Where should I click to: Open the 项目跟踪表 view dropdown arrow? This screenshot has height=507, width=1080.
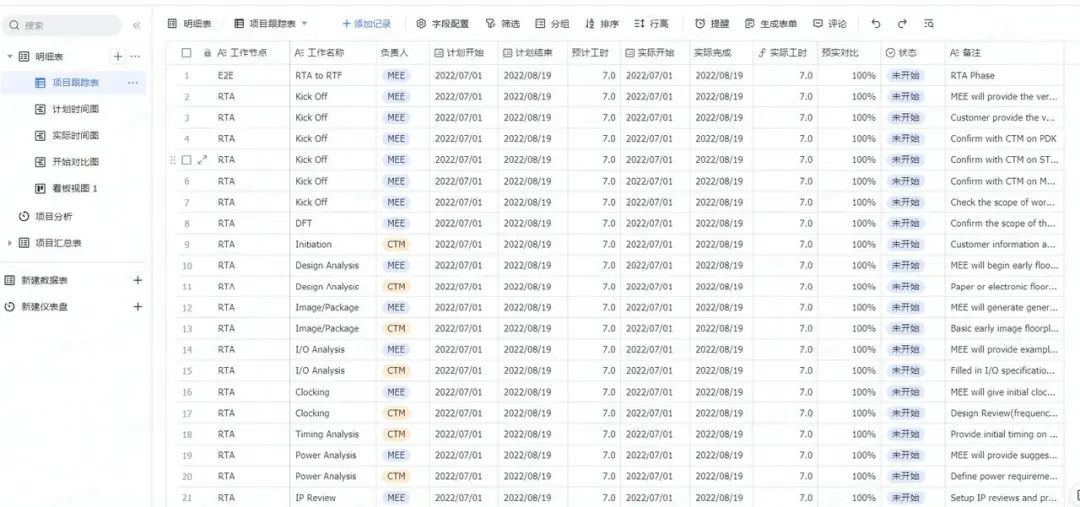pyautogui.click(x=304, y=23)
